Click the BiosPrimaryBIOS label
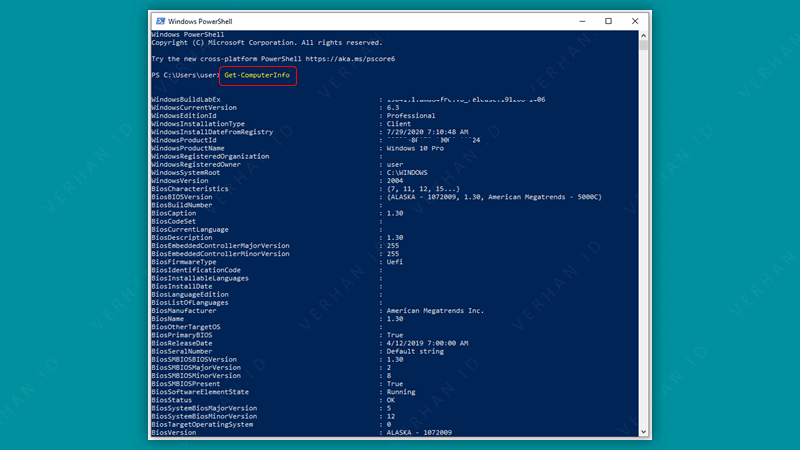800x450 pixels. click(182, 335)
